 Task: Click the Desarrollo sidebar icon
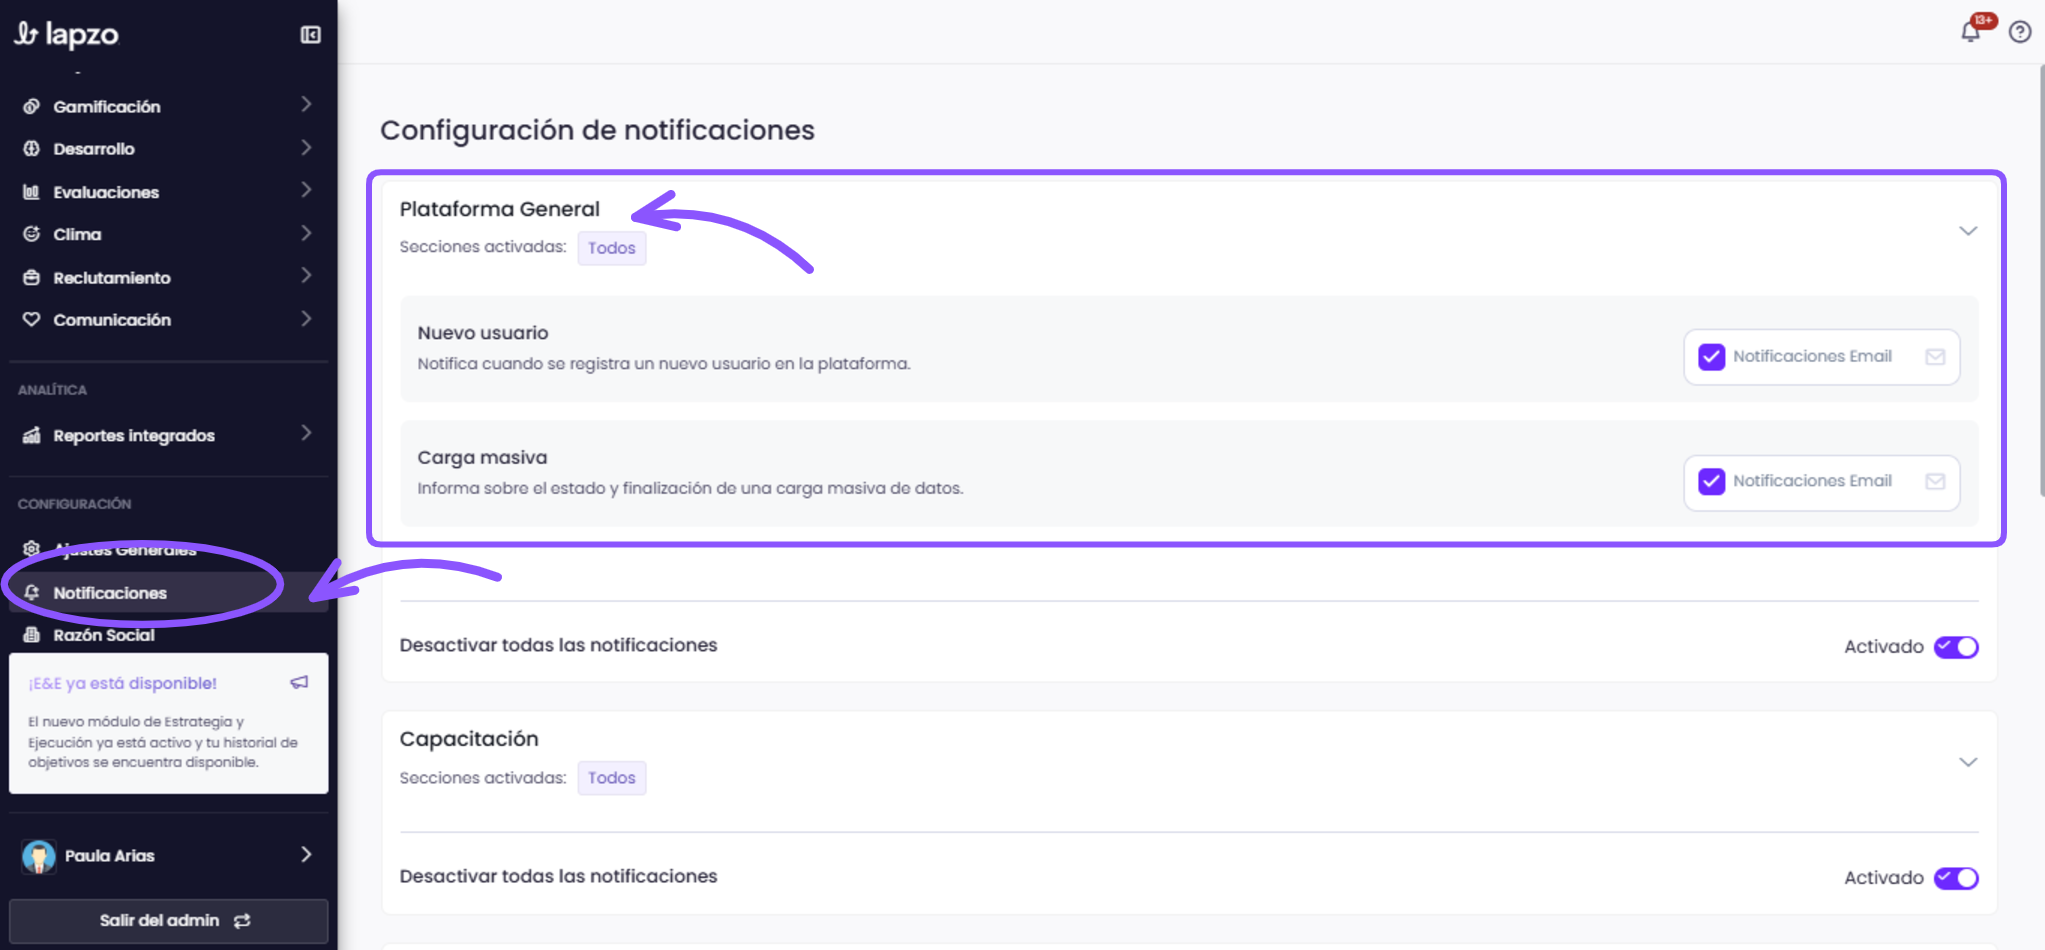32,149
